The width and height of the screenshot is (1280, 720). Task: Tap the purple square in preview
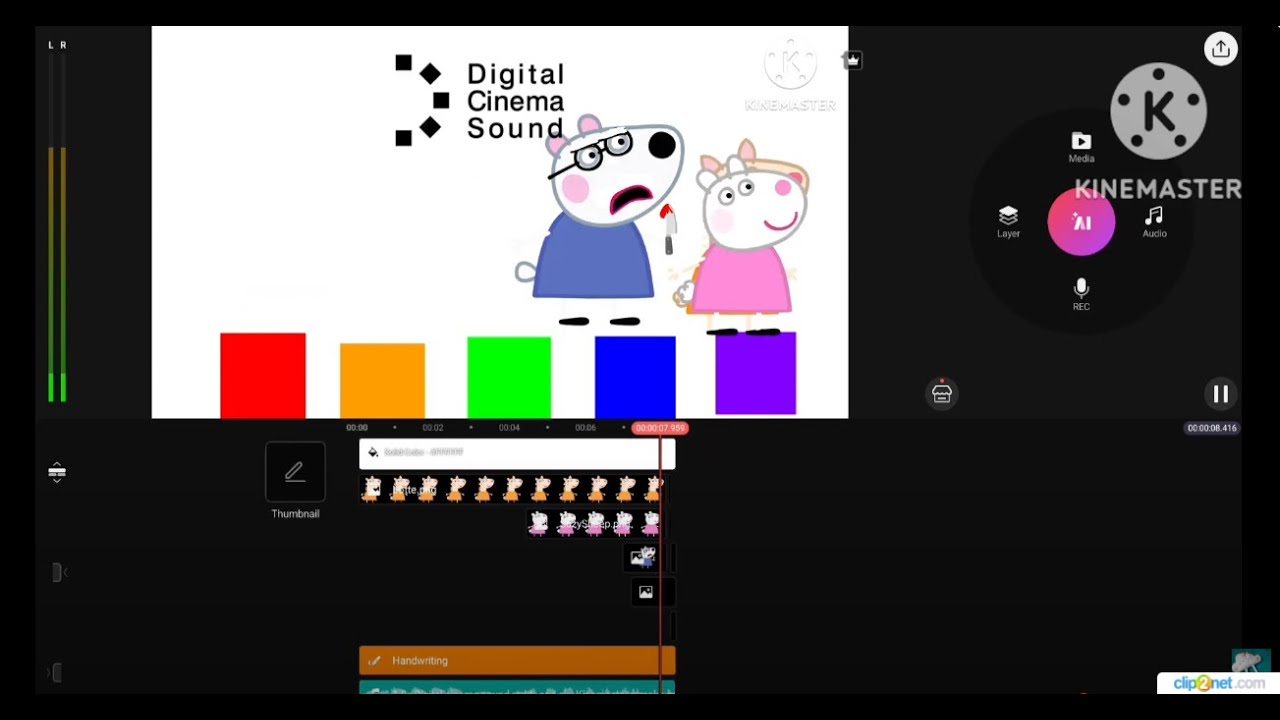pos(756,373)
